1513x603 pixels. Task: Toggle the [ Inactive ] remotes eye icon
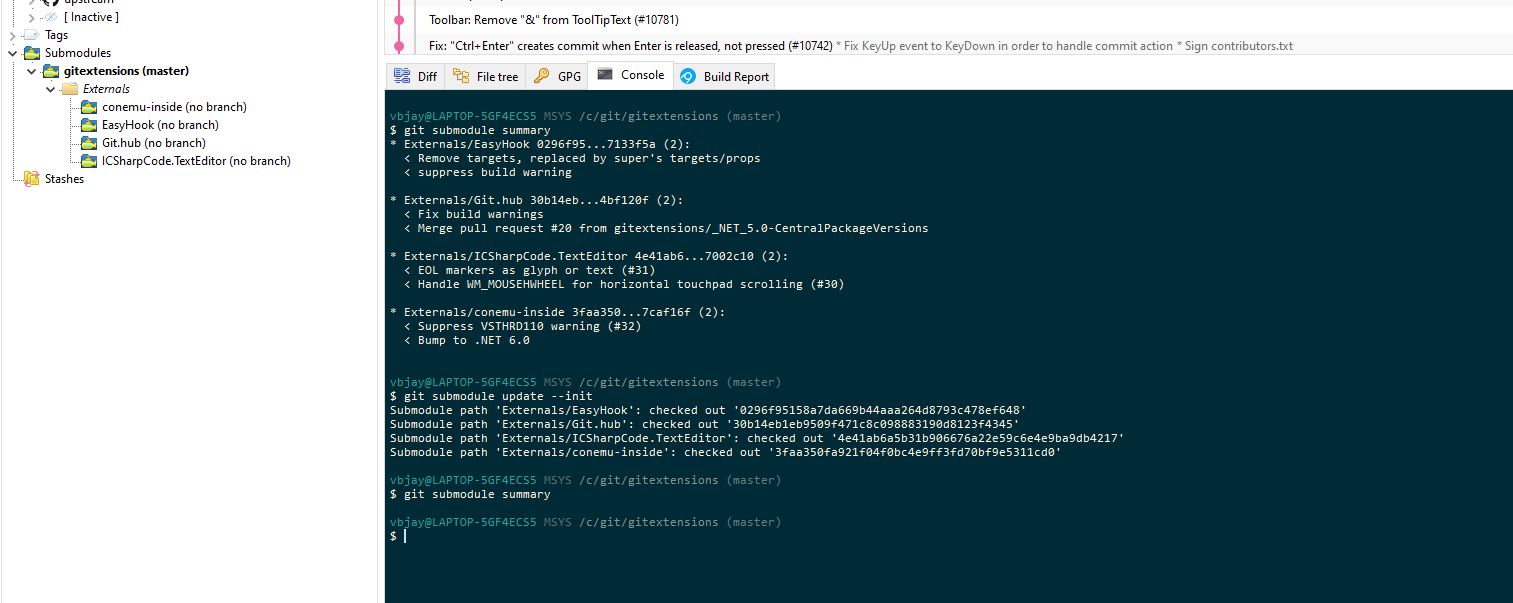coord(51,16)
